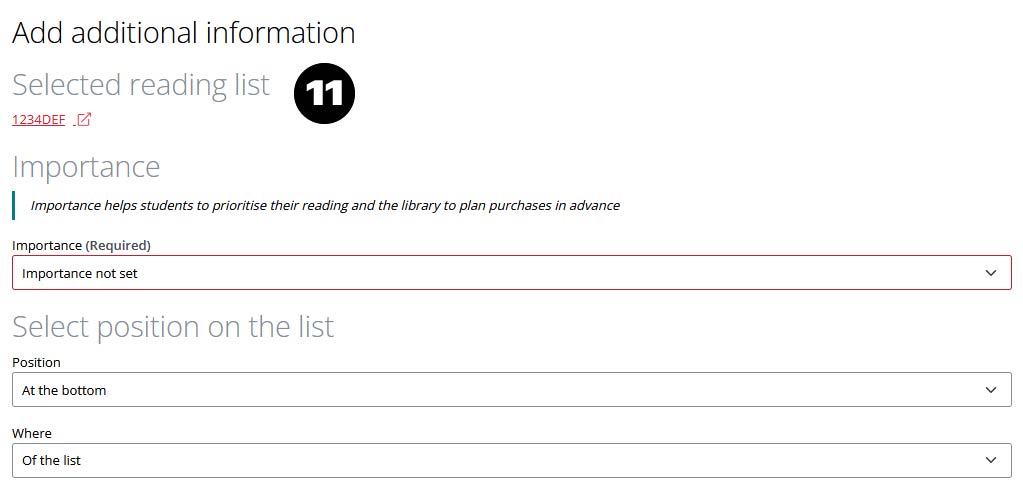Click the chevron arrow on the Position dropdown
1023x491 pixels.
[991, 390]
